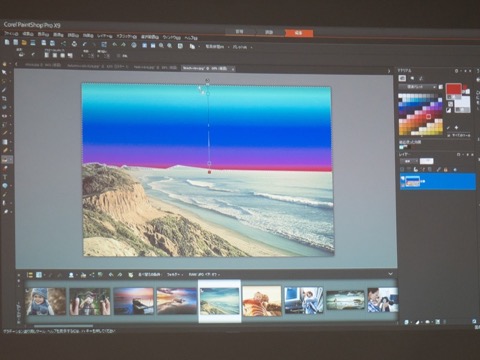
Task: Click the white background material swatch
Action: point(462,102)
